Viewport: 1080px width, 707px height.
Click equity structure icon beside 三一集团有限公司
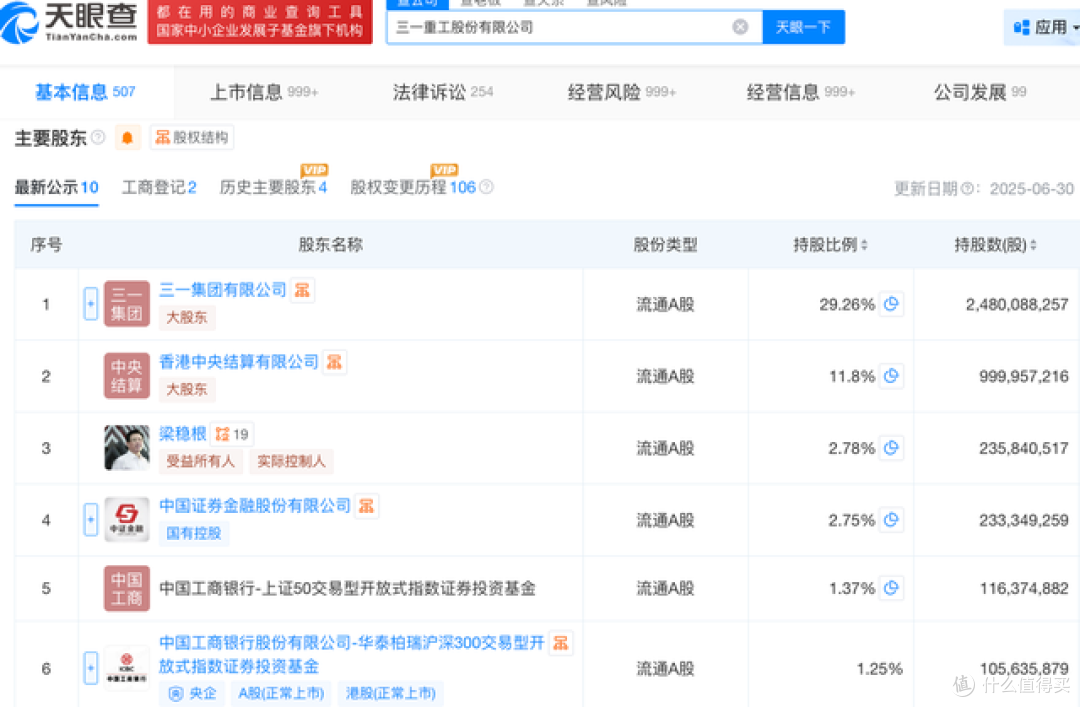(302, 290)
